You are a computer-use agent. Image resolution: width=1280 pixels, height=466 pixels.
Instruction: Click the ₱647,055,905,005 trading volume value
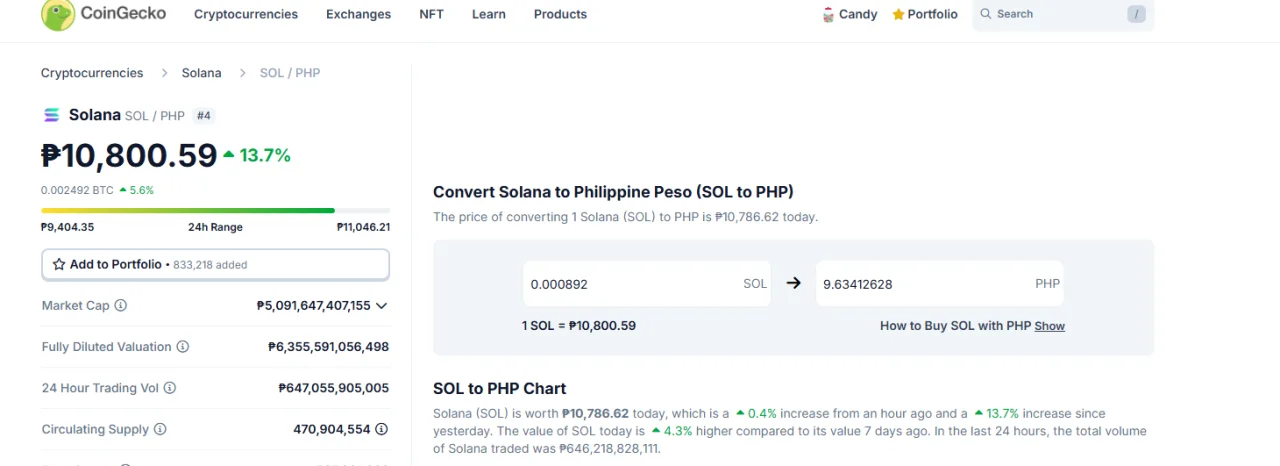334,388
